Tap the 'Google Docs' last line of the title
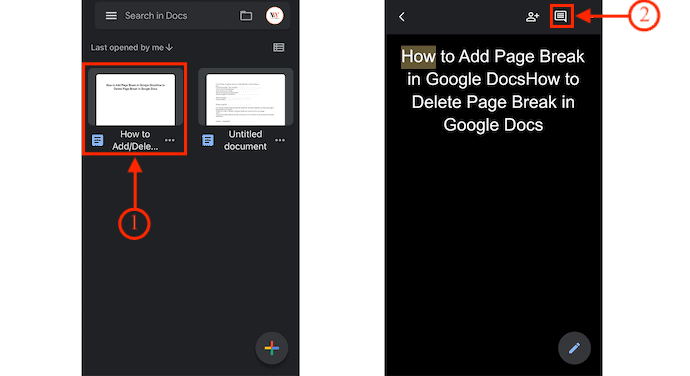The height and width of the screenshot is (376, 690). (493, 125)
